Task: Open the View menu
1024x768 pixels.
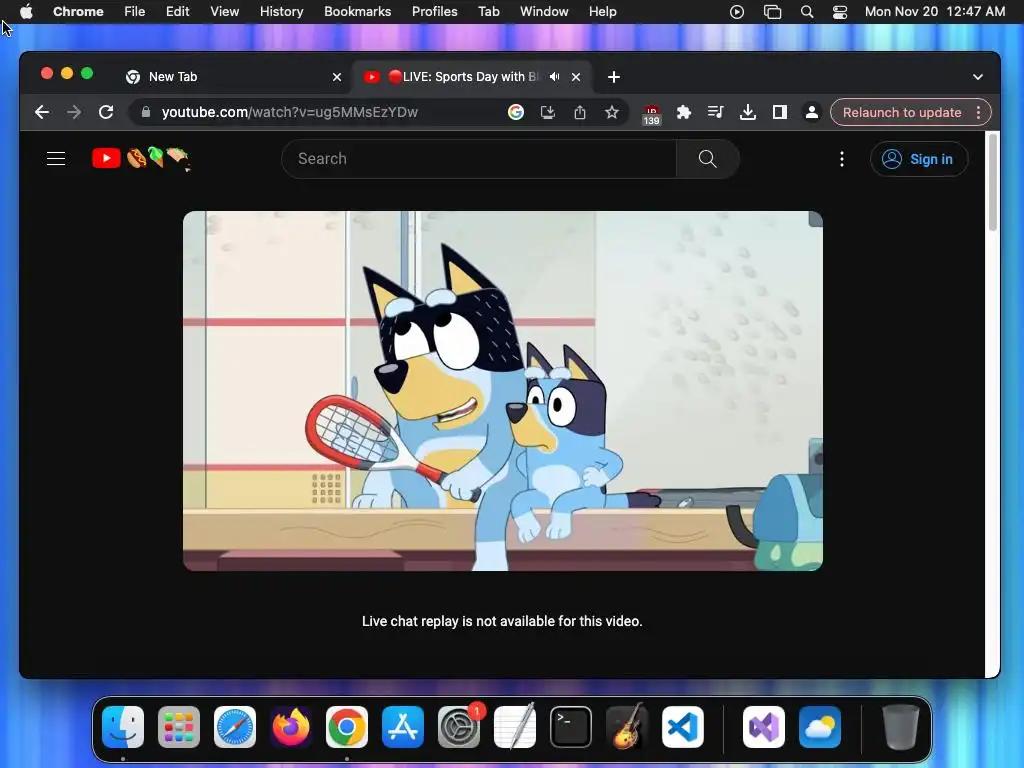Action: click(225, 12)
